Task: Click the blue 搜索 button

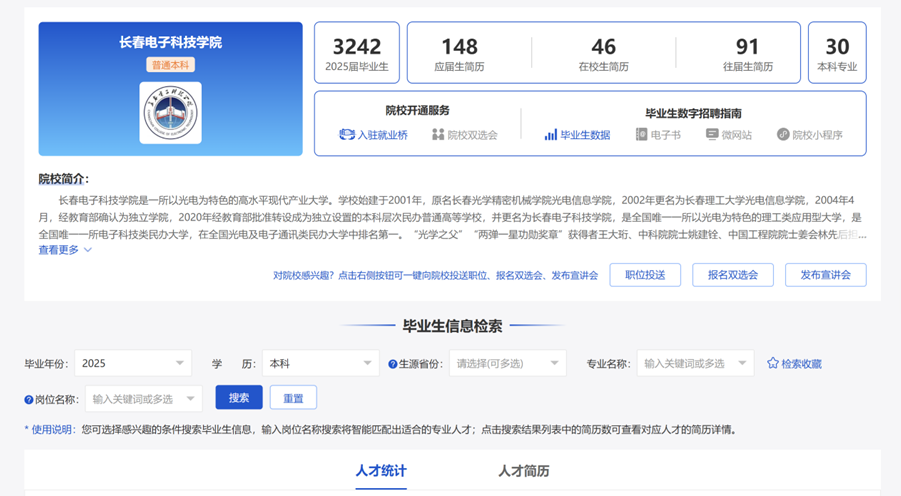Action: [239, 398]
